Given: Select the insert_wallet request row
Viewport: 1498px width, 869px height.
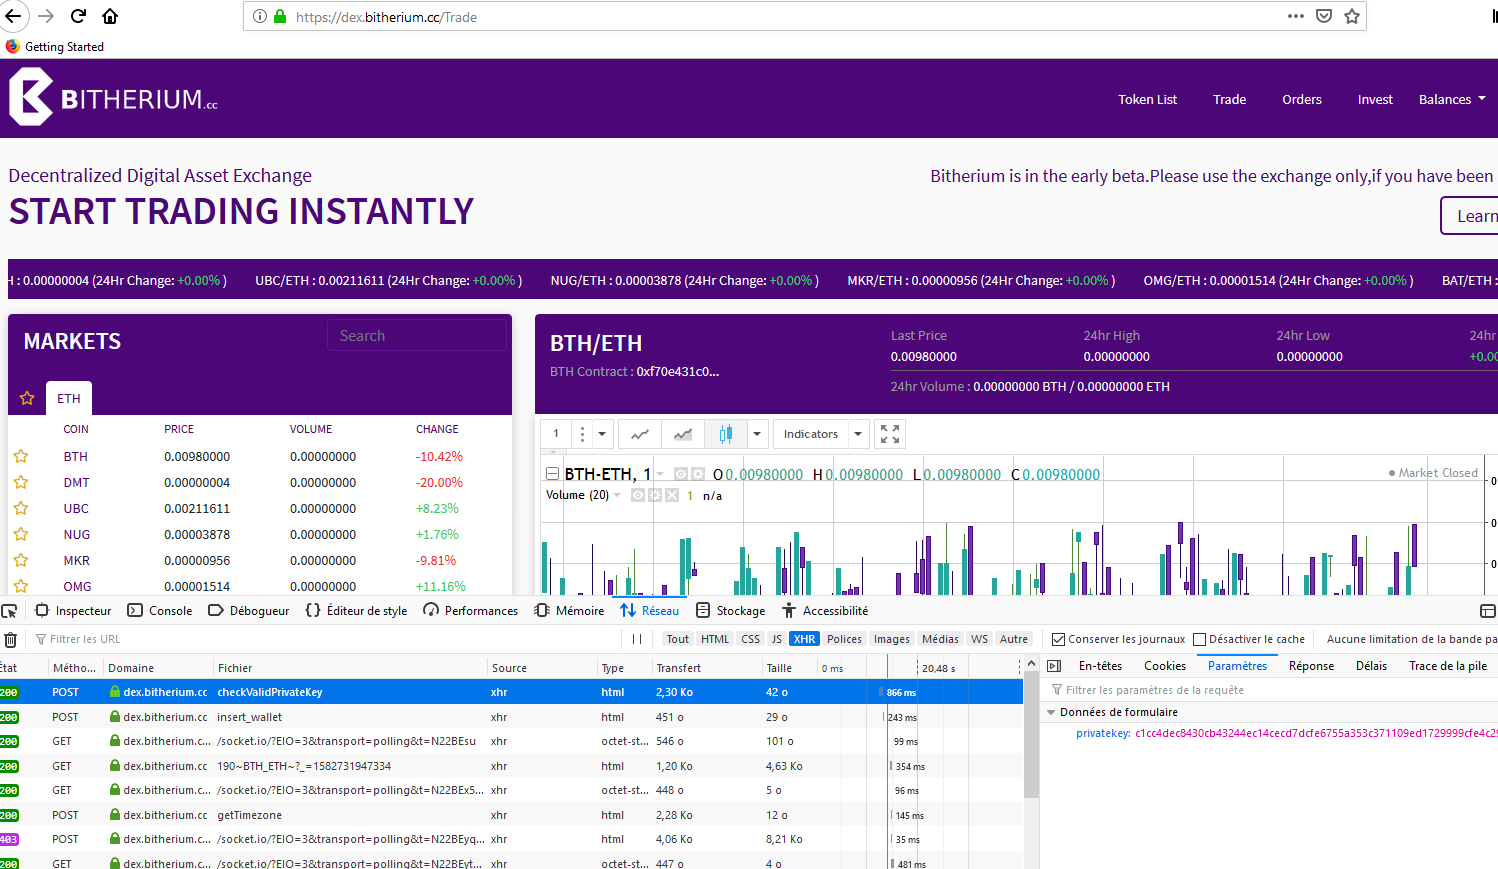Looking at the screenshot, I should pos(511,717).
